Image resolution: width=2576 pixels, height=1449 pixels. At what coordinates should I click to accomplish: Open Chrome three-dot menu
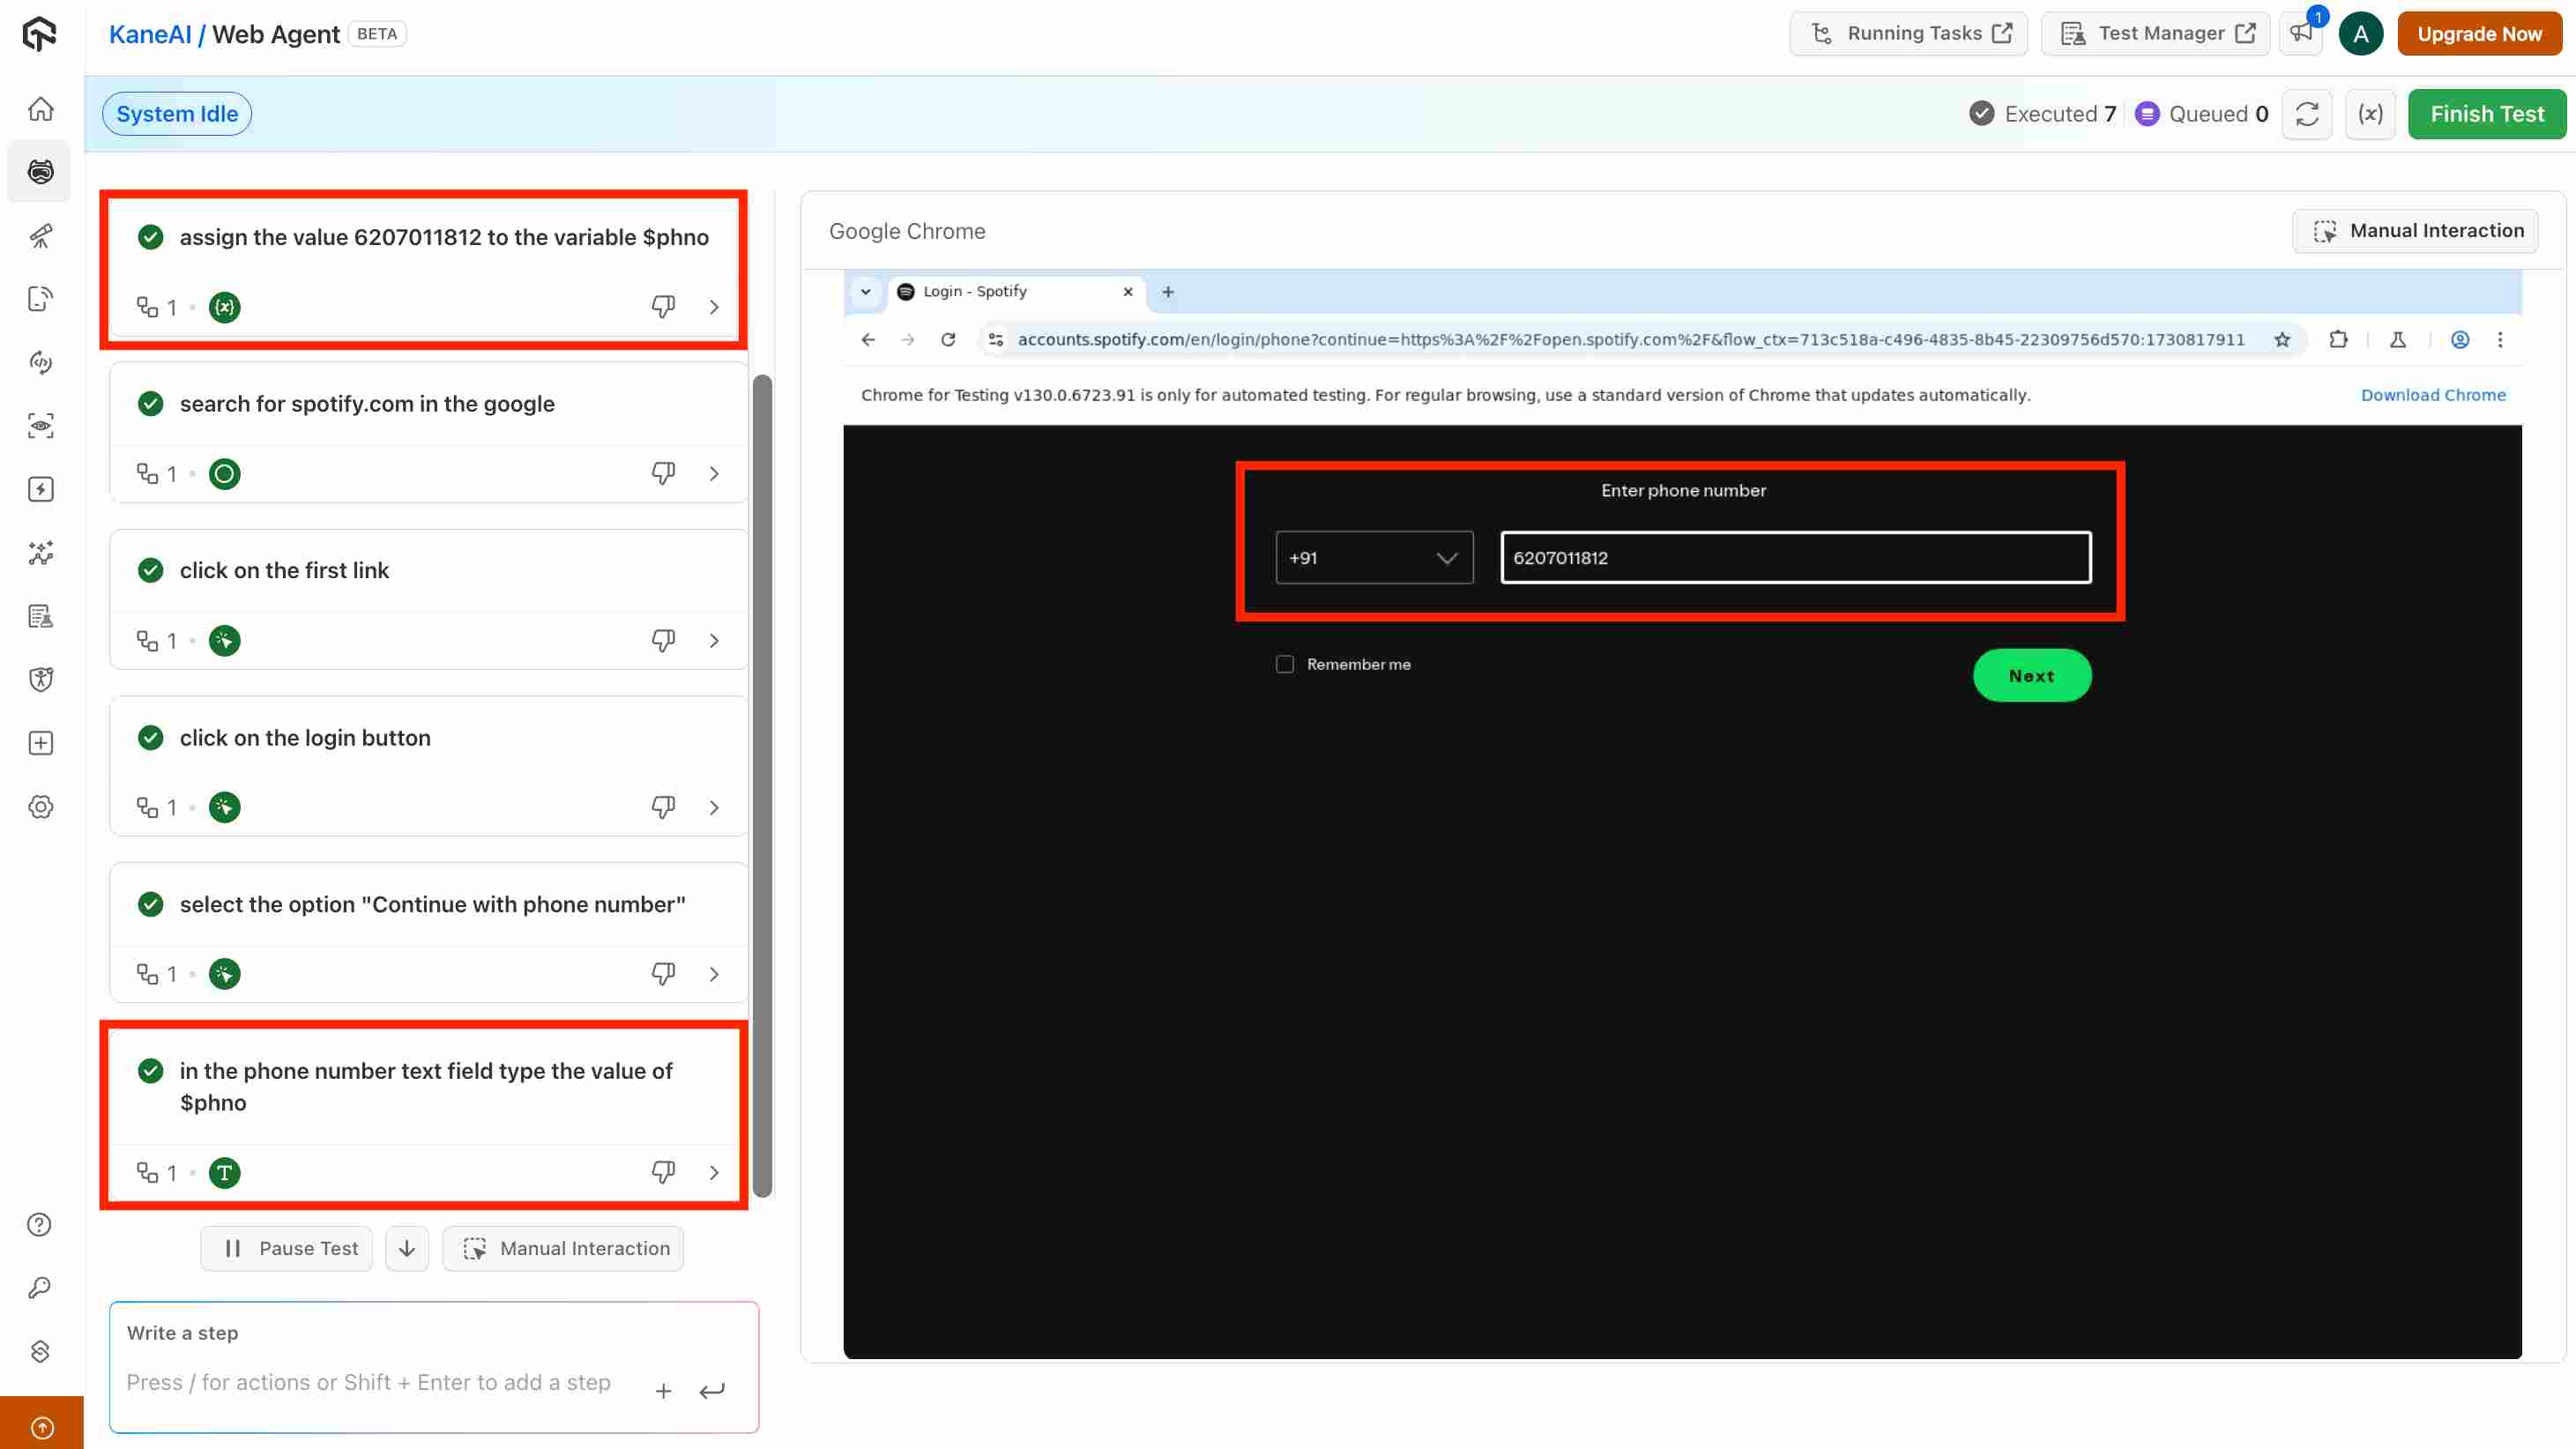(2500, 340)
